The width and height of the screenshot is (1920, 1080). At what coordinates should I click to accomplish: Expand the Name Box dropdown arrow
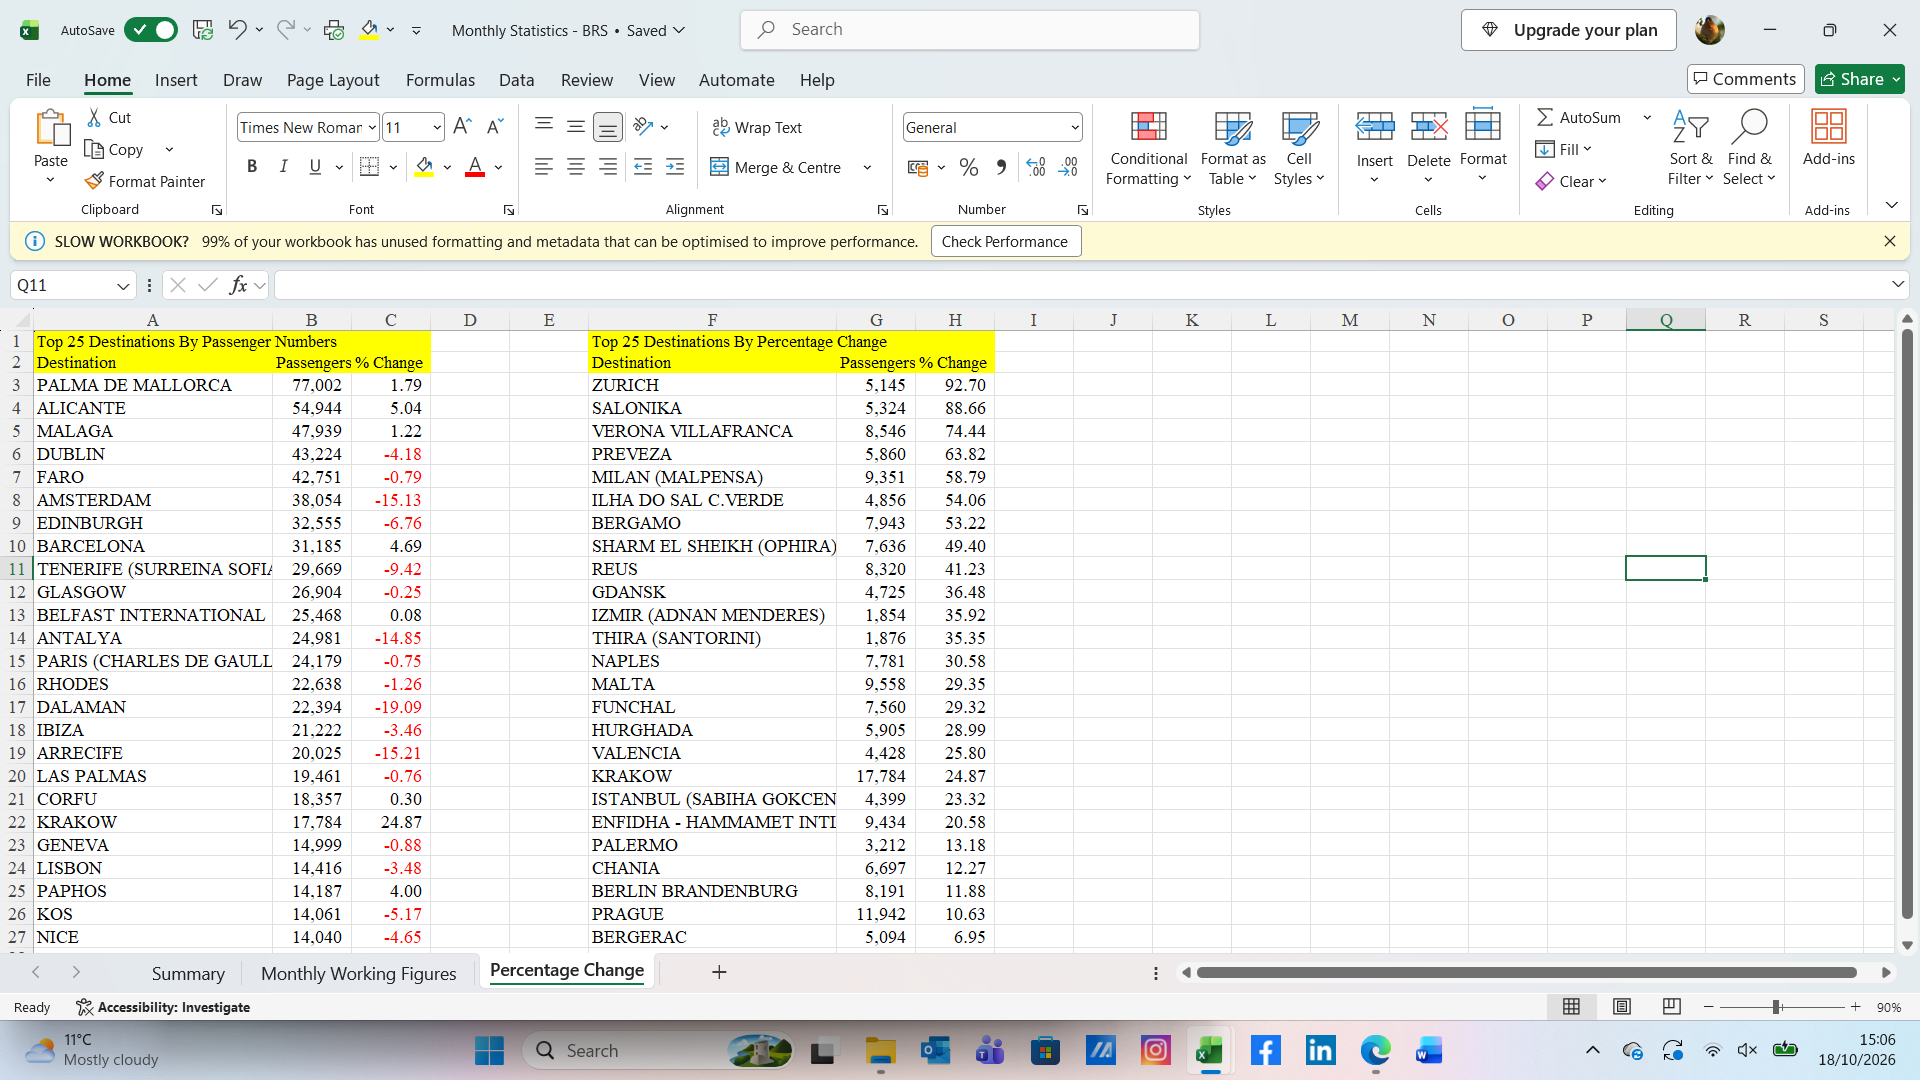coord(123,286)
